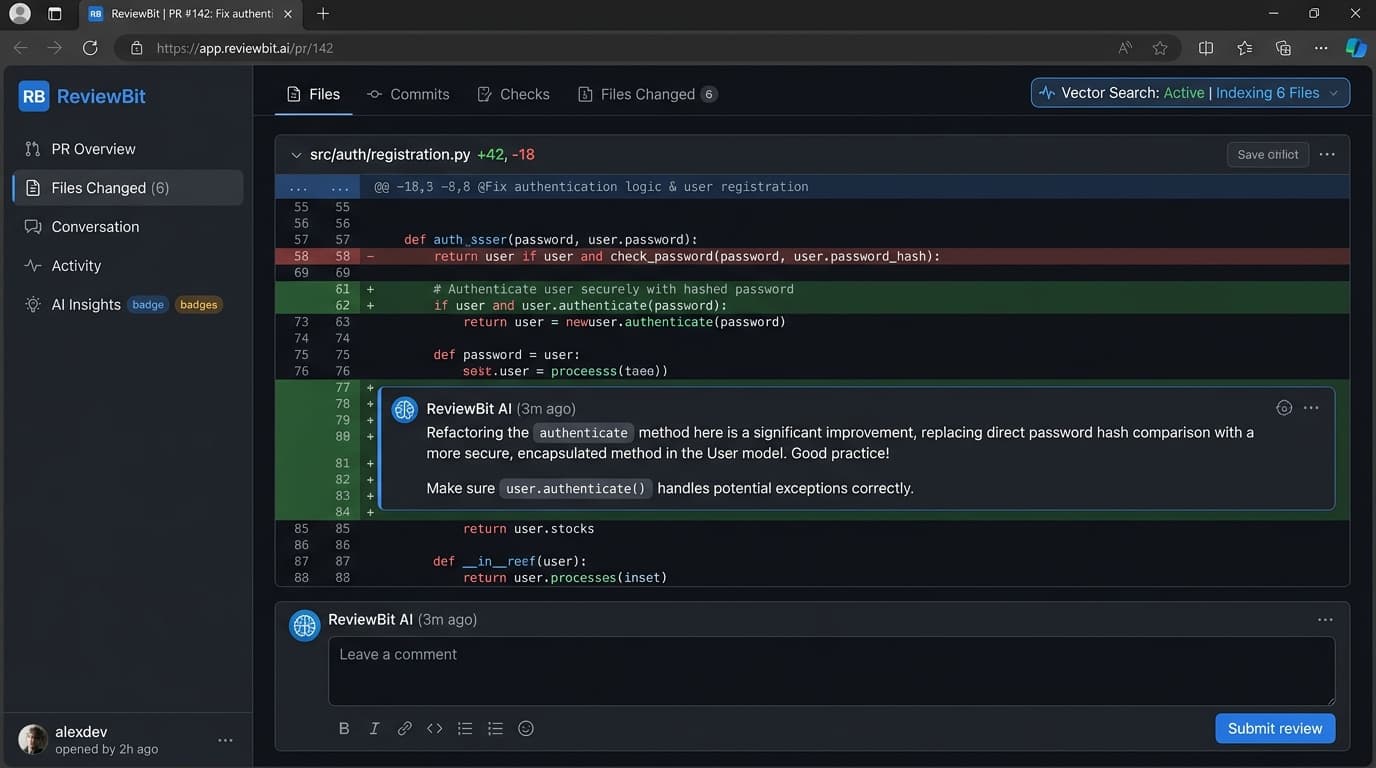
Task: Insert code block with angle-brackets icon
Action: (x=434, y=728)
